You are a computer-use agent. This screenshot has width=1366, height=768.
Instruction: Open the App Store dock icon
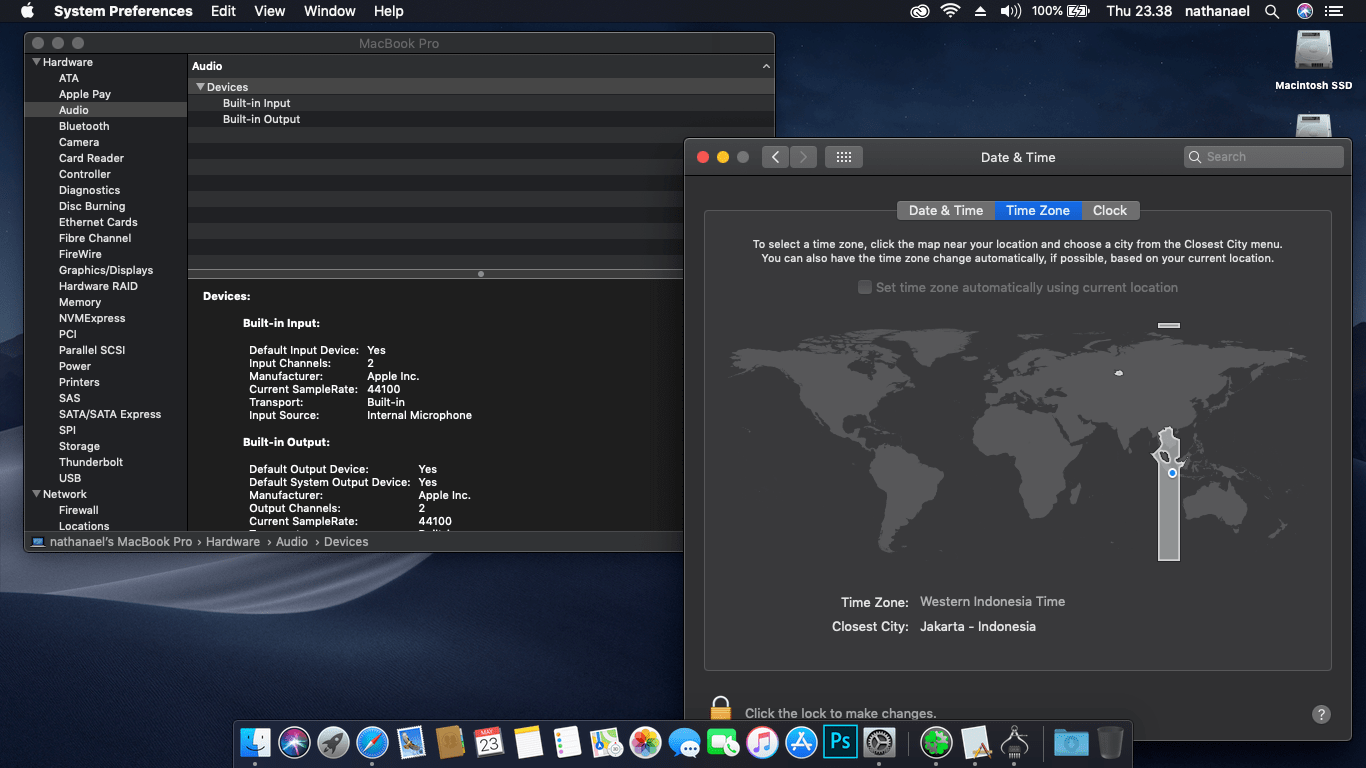[x=801, y=742]
